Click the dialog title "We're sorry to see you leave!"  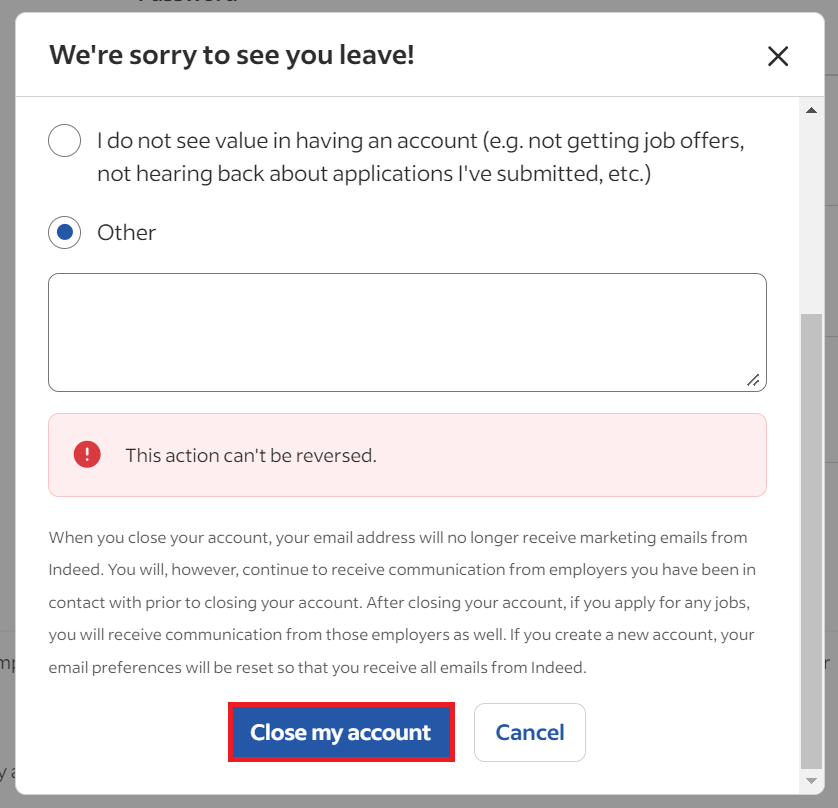(230, 55)
